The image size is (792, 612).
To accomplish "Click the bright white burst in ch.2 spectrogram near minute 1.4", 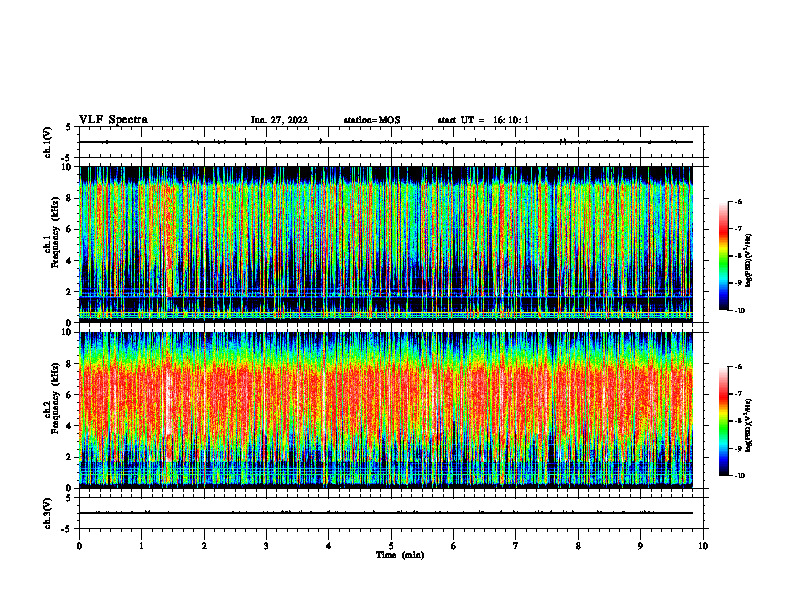I will [x=168, y=401].
